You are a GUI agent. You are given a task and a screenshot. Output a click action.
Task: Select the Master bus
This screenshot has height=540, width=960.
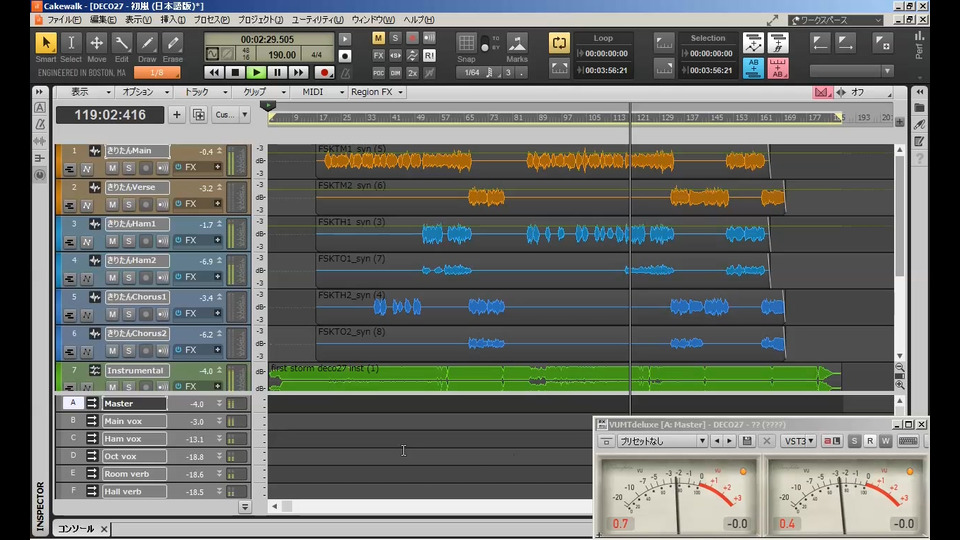pyautogui.click(x=133, y=403)
